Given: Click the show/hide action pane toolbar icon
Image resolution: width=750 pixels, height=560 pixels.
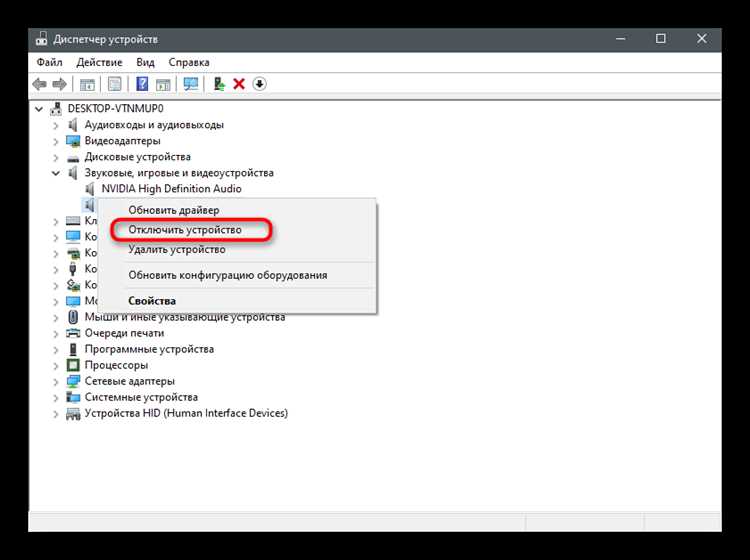Looking at the screenshot, I should 163,85.
